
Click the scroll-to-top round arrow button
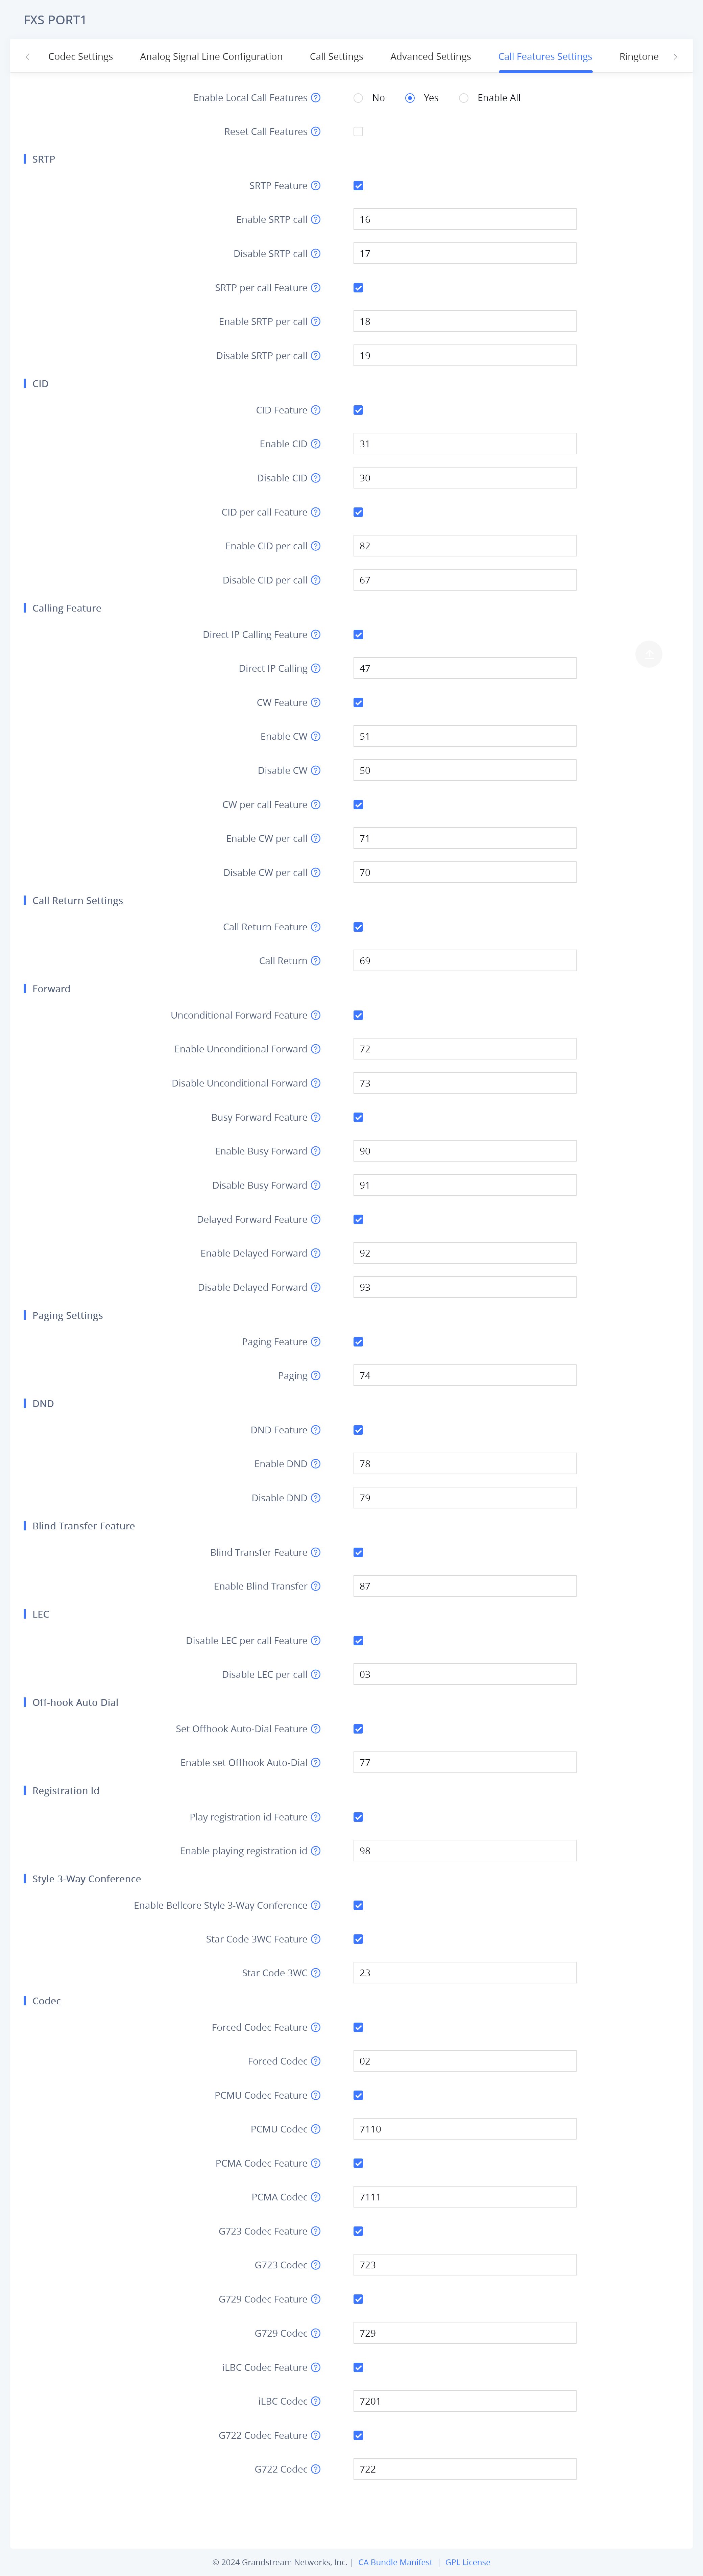point(649,654)
